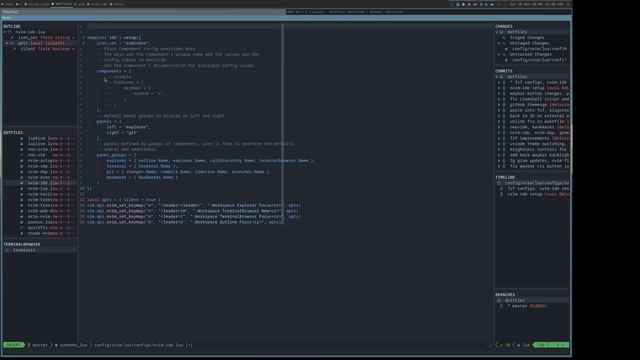640x360 pixels.
Task: Select the 'vscode theme switching' commit row
Action: point(533,144)
